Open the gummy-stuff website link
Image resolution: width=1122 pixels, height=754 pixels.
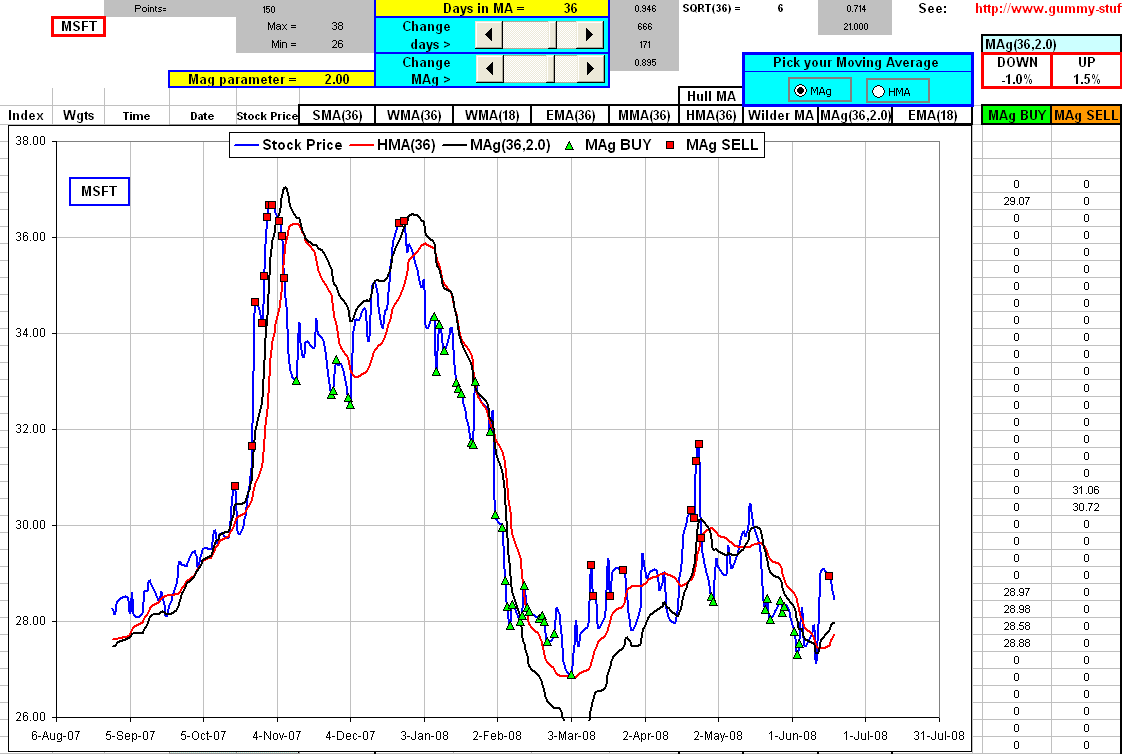coord(1048,9)
